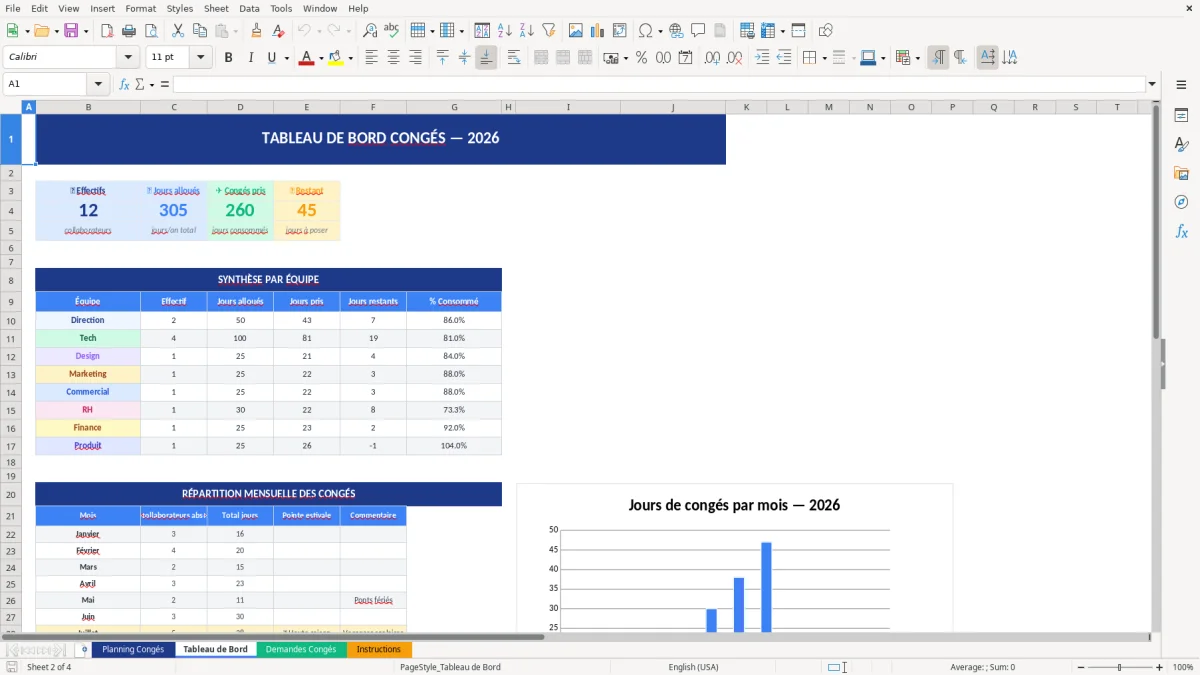Insert a comment

(697, 29)
